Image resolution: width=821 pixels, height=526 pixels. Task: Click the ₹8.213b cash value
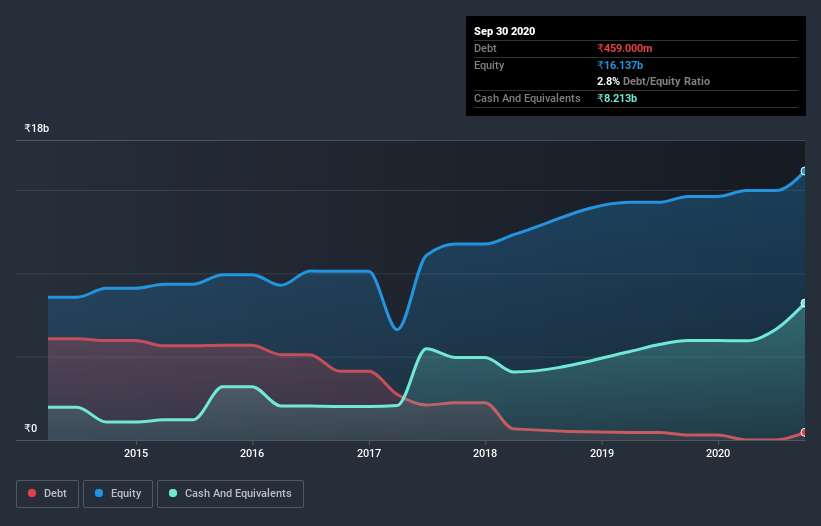pyautogui.click(x=617, y=98)
